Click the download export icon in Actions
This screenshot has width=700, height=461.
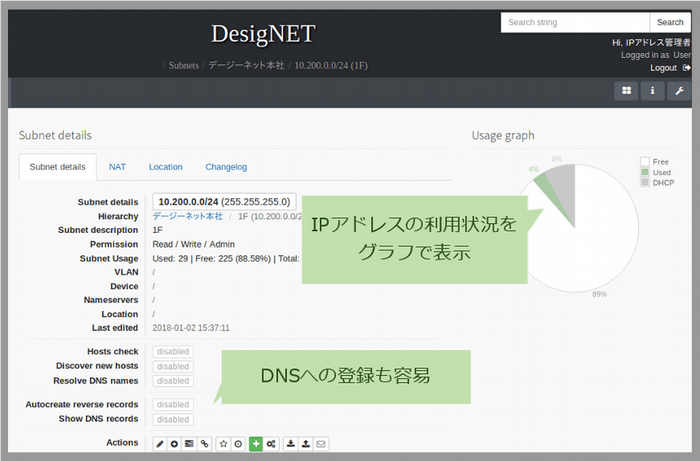290,443
